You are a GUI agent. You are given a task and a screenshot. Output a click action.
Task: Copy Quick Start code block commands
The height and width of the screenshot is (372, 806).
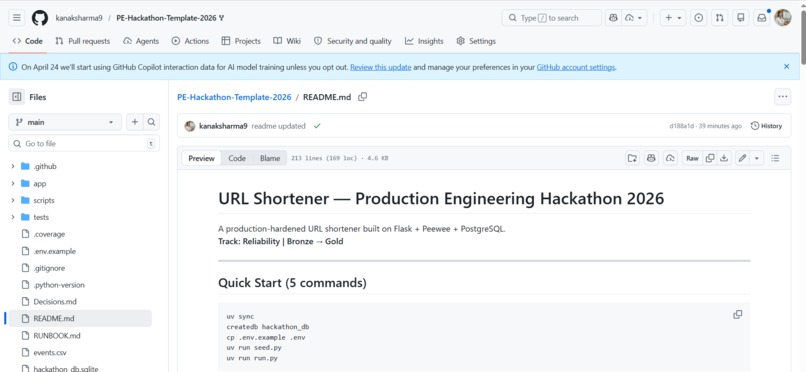[x=738, y=314]
